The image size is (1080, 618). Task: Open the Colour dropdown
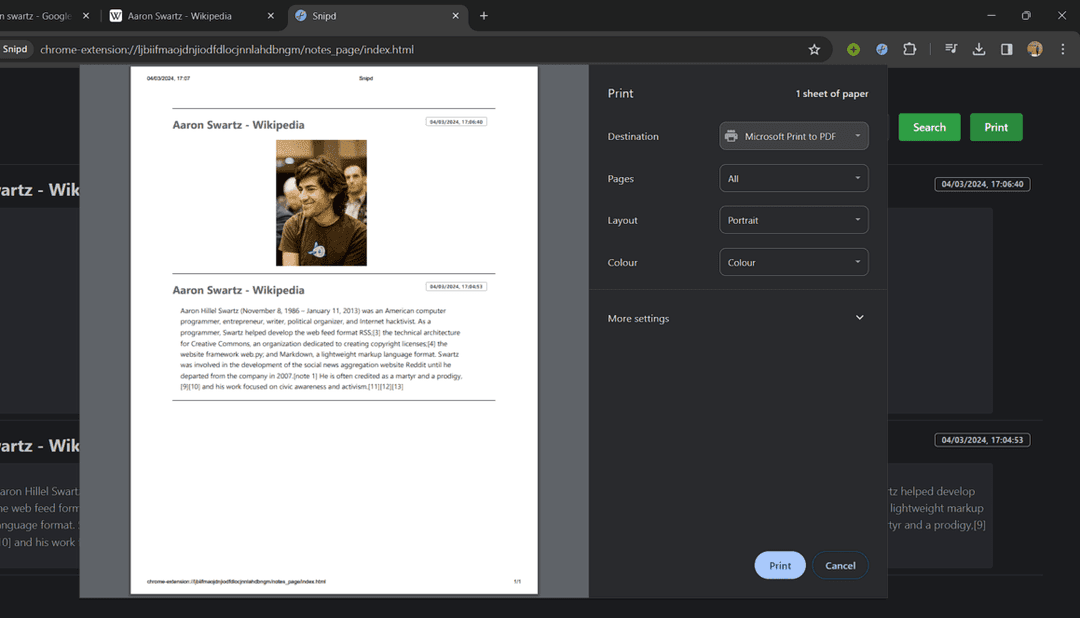(x=793, y=262)
